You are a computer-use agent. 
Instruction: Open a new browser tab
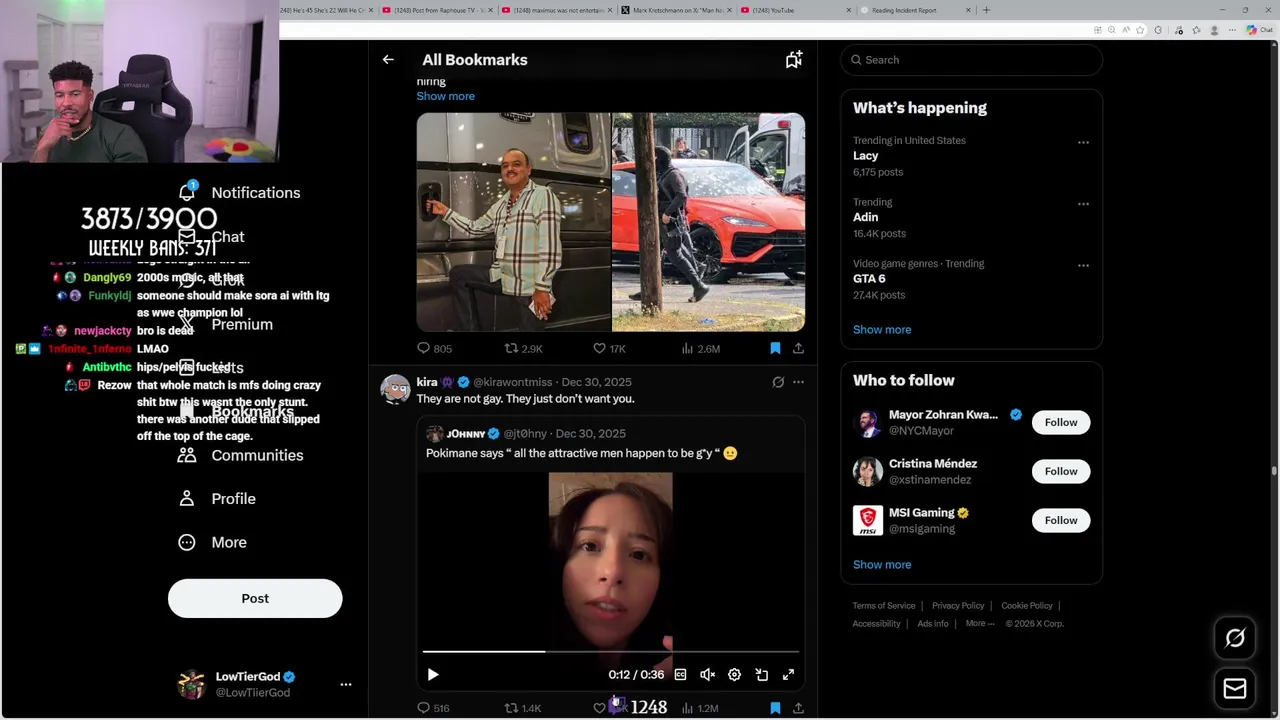pyautogui.click(x=986, y=10)
